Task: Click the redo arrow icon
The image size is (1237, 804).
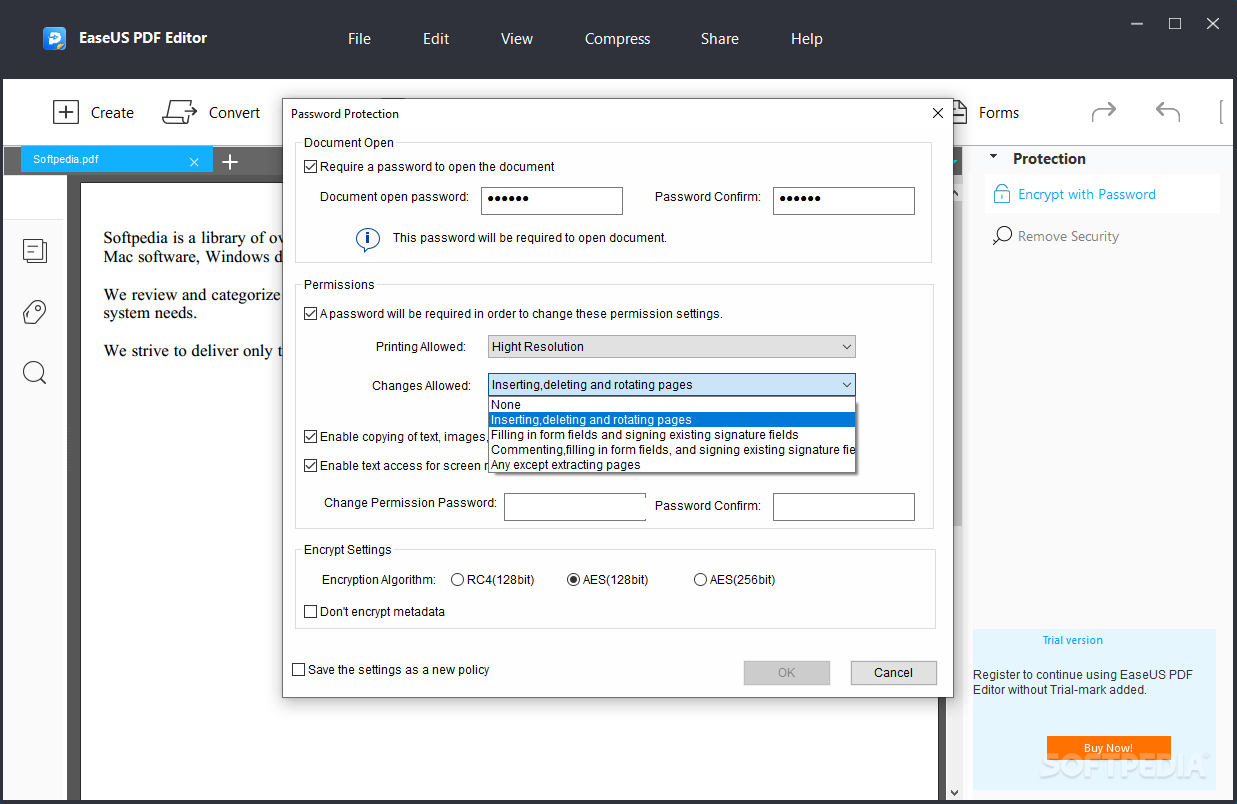Action: click(1104, 111)
